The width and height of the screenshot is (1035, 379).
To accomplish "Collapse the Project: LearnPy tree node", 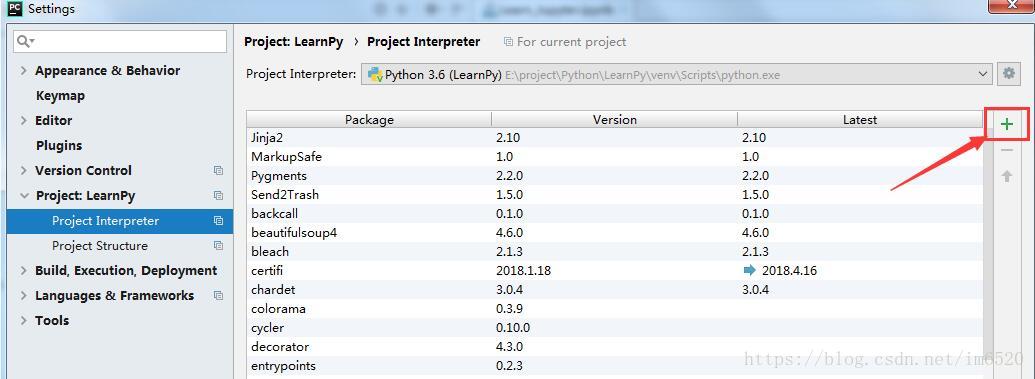I will coord(24,195).
